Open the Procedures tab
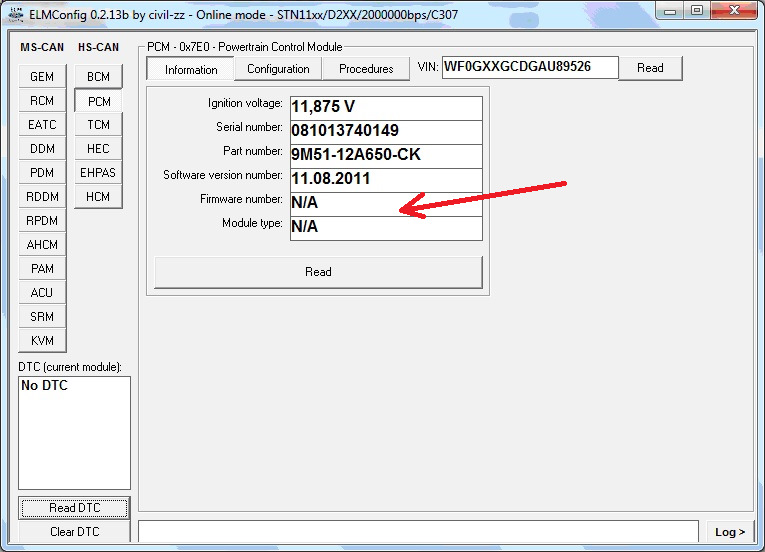765x552 pixels. pyautogui.click(x=366, y=69)
